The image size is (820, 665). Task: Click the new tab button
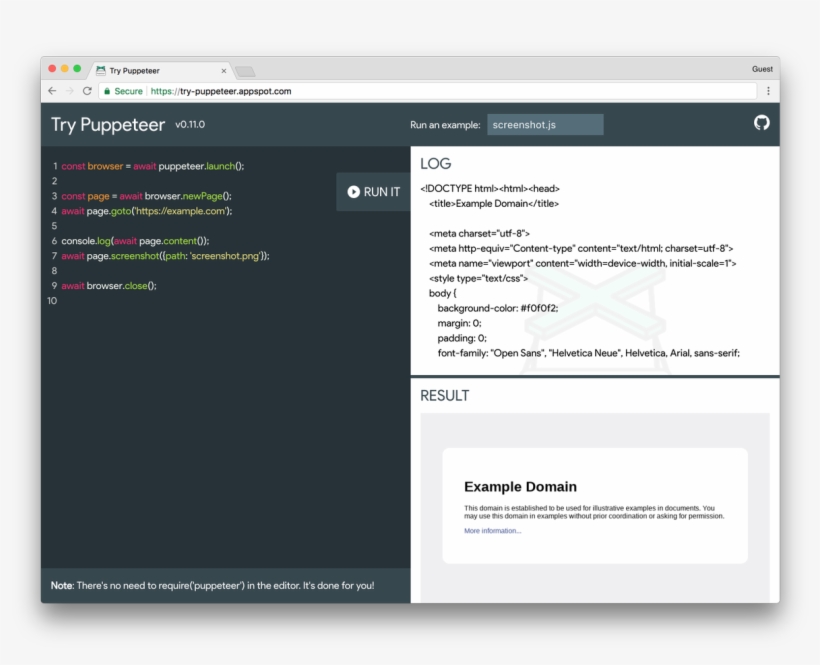pyautogui.click(x=245, y=71)
